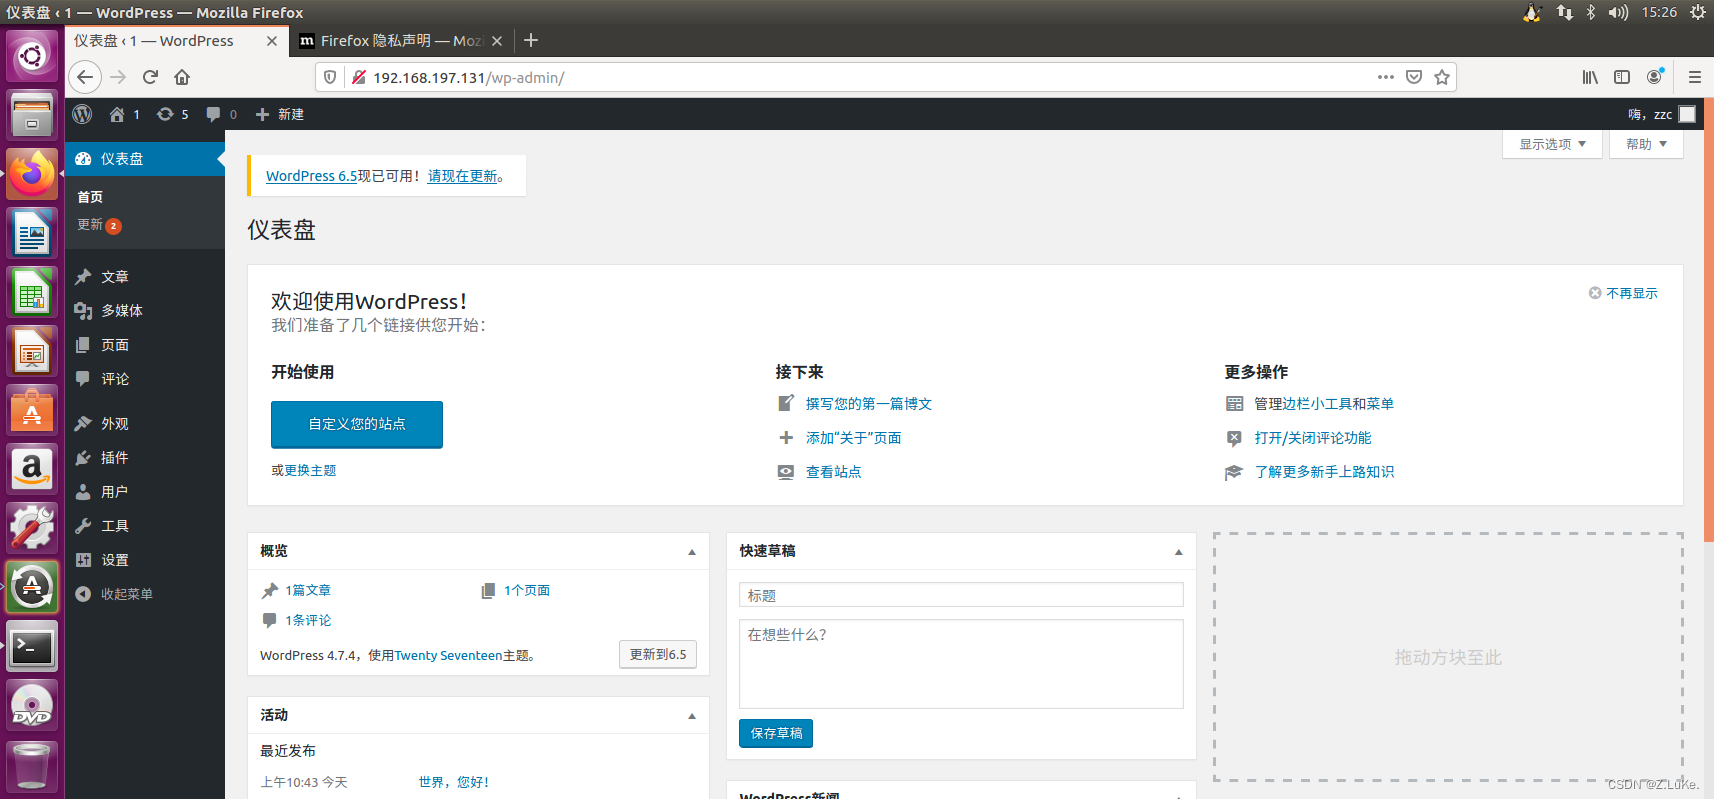Image resolution: width=1714 pixels, height=799 pixels.
Task: Collapse the 概览 widget toggle arrow
Action: pos(692,552)
